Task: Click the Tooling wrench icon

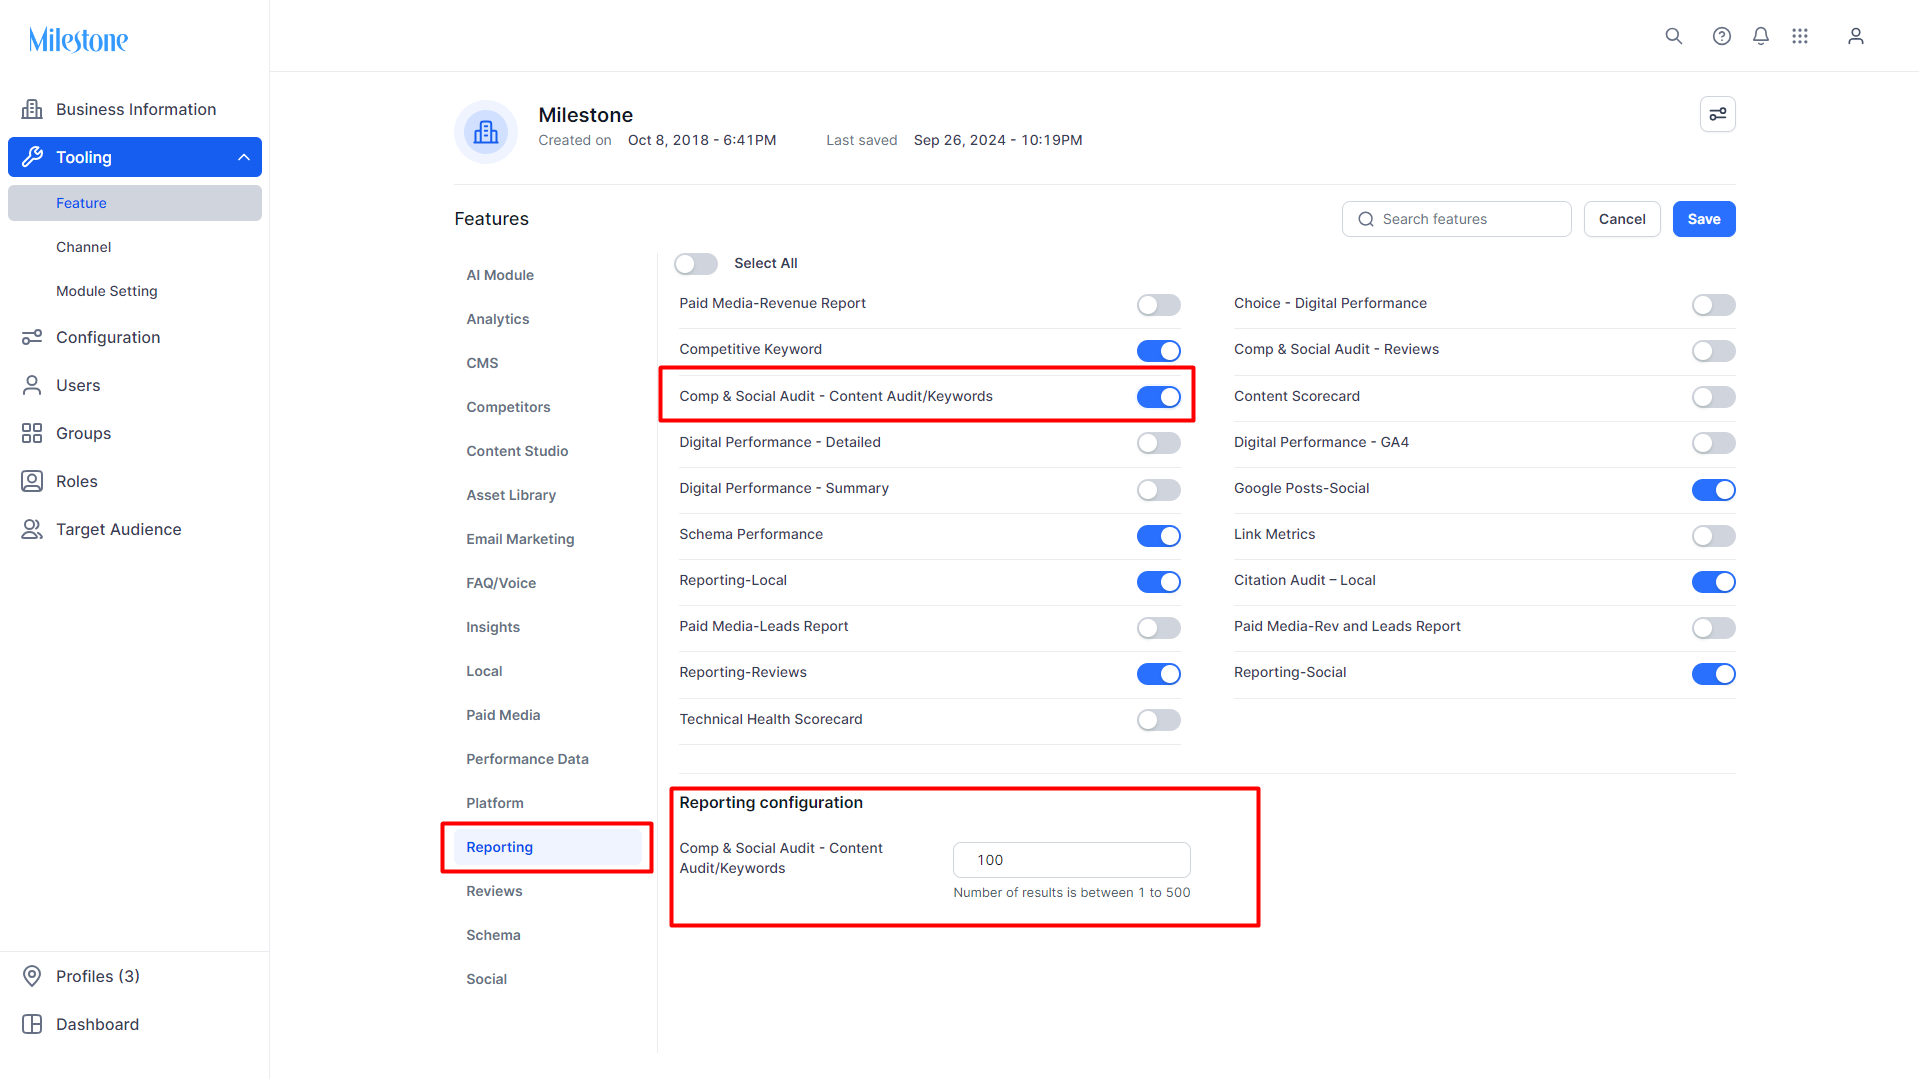Action: [32, 157]
